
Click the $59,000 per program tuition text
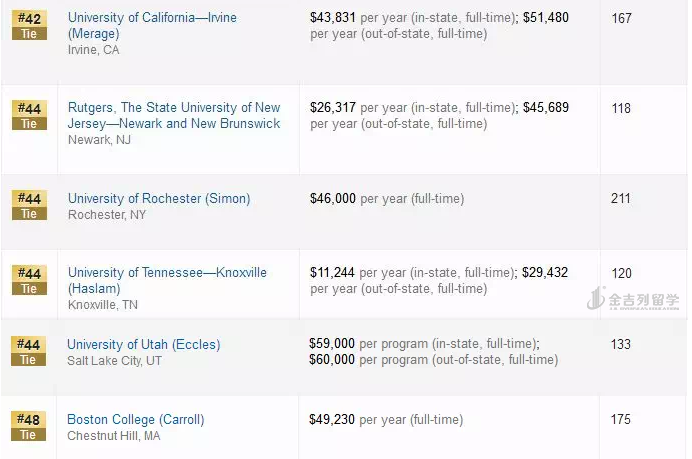424,343
